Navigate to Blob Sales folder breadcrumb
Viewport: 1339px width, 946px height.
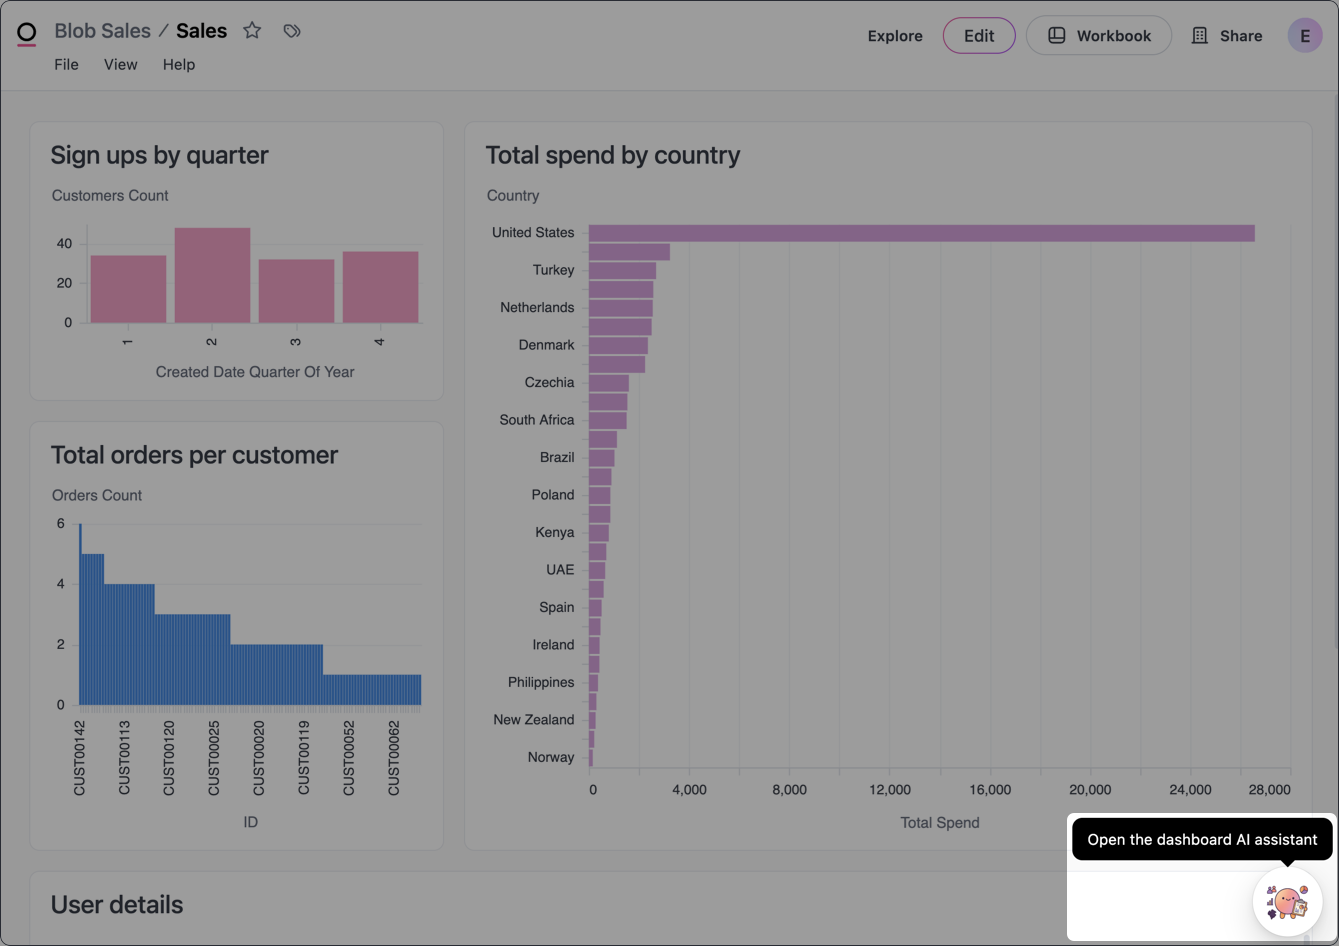(x=102, y=31)
